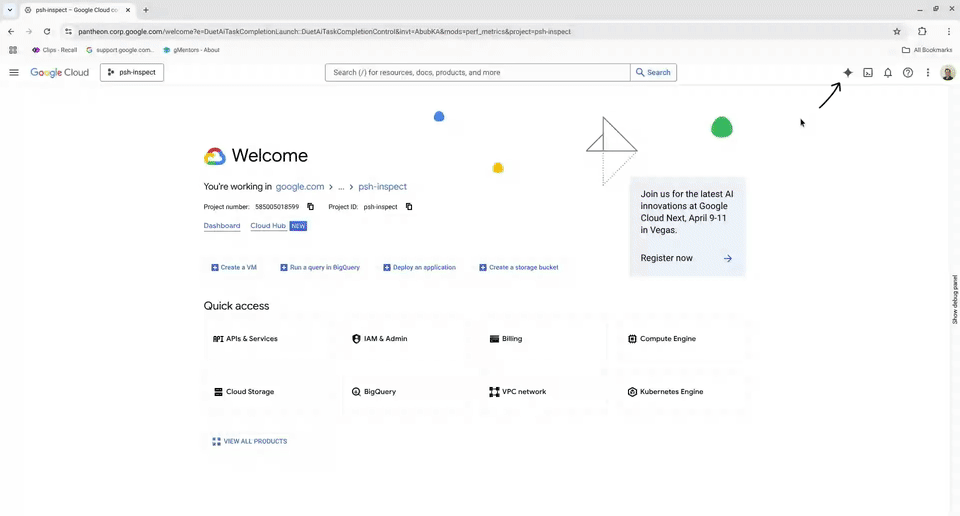Bookmark this page with the star icon
960x516 pixels.
(897, 31)
